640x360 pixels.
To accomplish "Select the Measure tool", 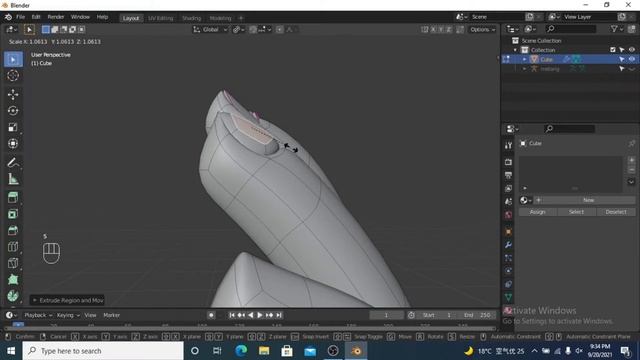I will [13, 179].
